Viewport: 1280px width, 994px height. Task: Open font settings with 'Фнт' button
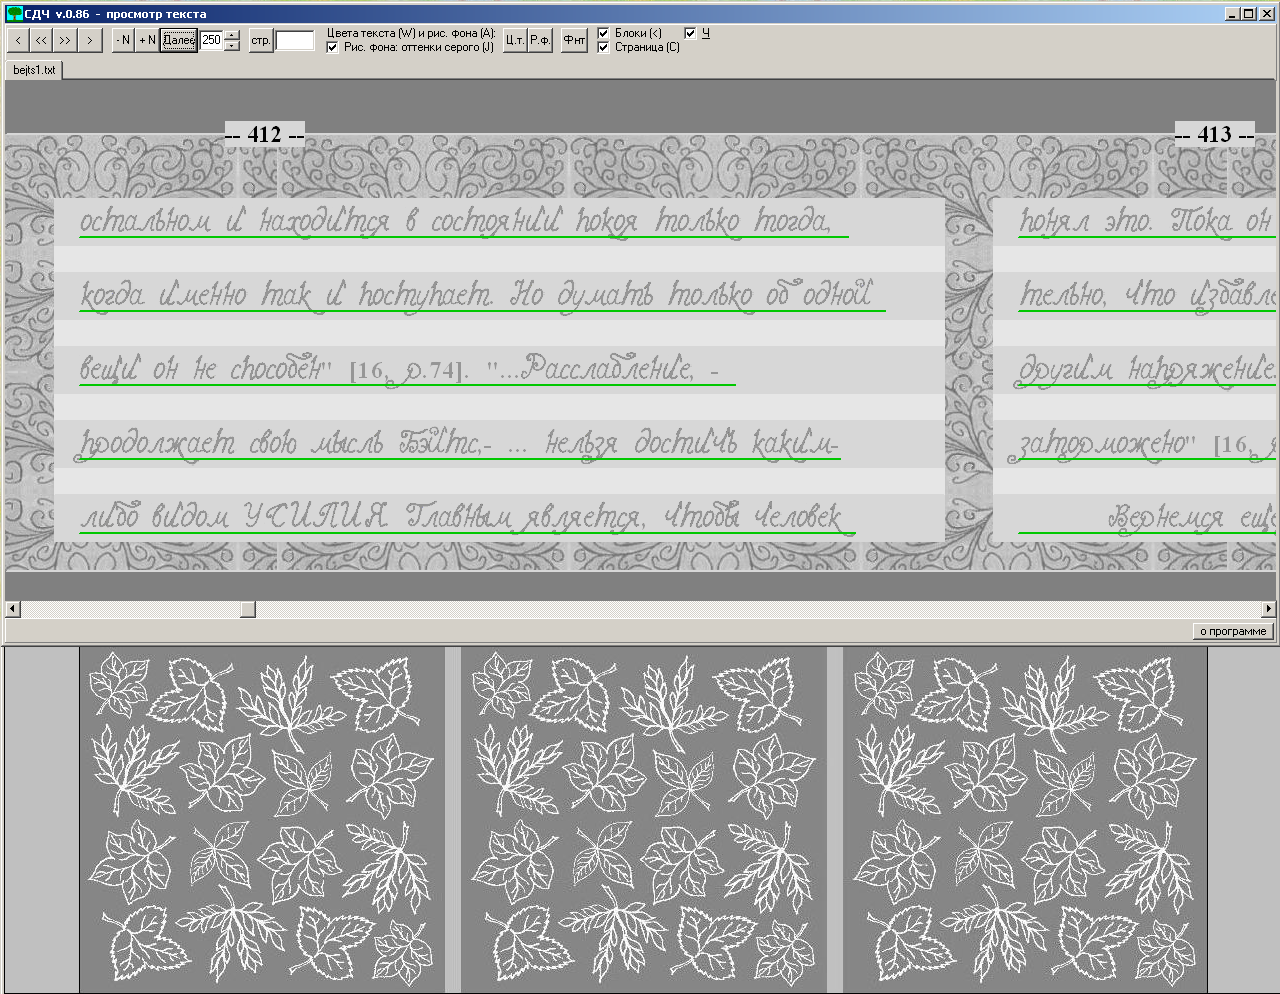click(574, 40)
